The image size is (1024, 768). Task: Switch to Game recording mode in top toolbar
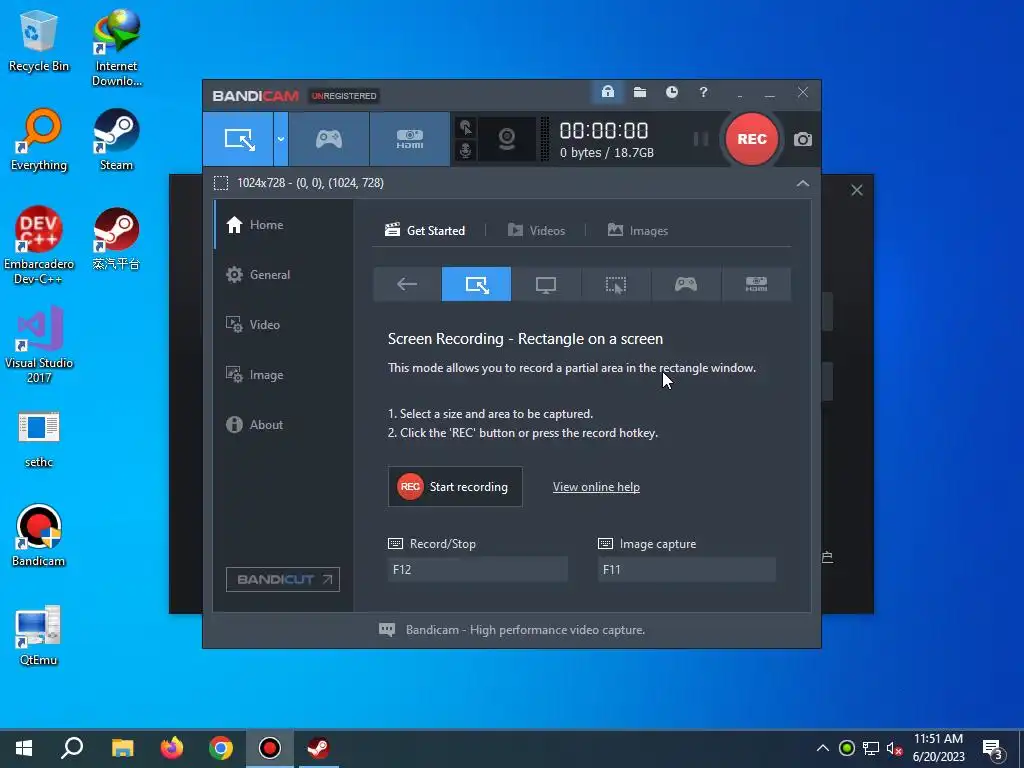(x=328, y=138)
